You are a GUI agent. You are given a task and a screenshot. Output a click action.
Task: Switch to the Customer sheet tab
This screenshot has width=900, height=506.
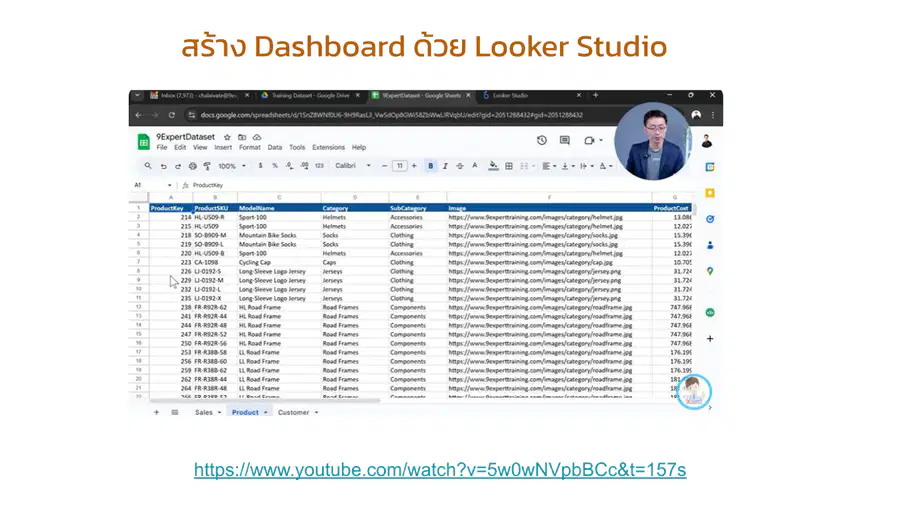(x=293, y=412)
